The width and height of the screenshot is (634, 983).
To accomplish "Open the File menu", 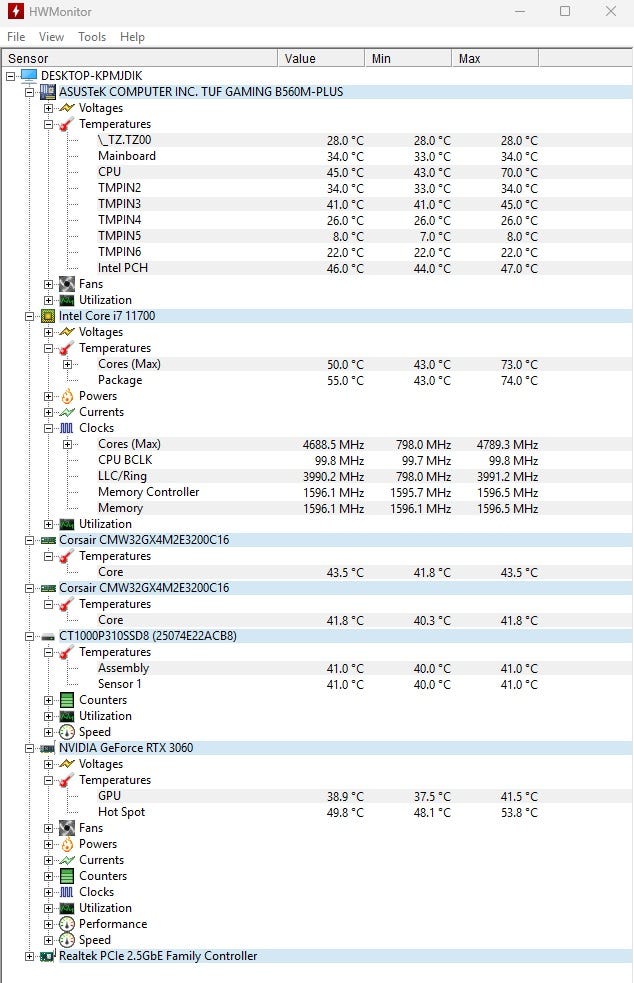I will [x=16, y=37].
